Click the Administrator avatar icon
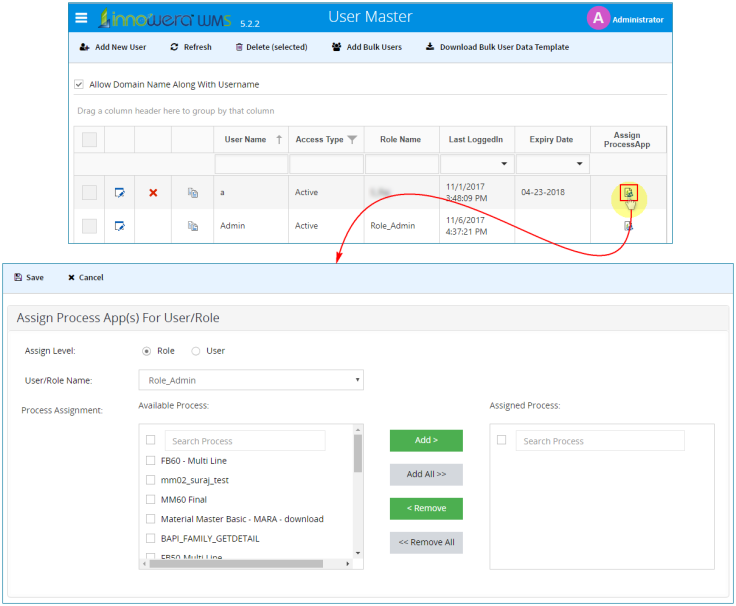Image resolution: width=736 pixels, height=606 pixels. (598, 18)
